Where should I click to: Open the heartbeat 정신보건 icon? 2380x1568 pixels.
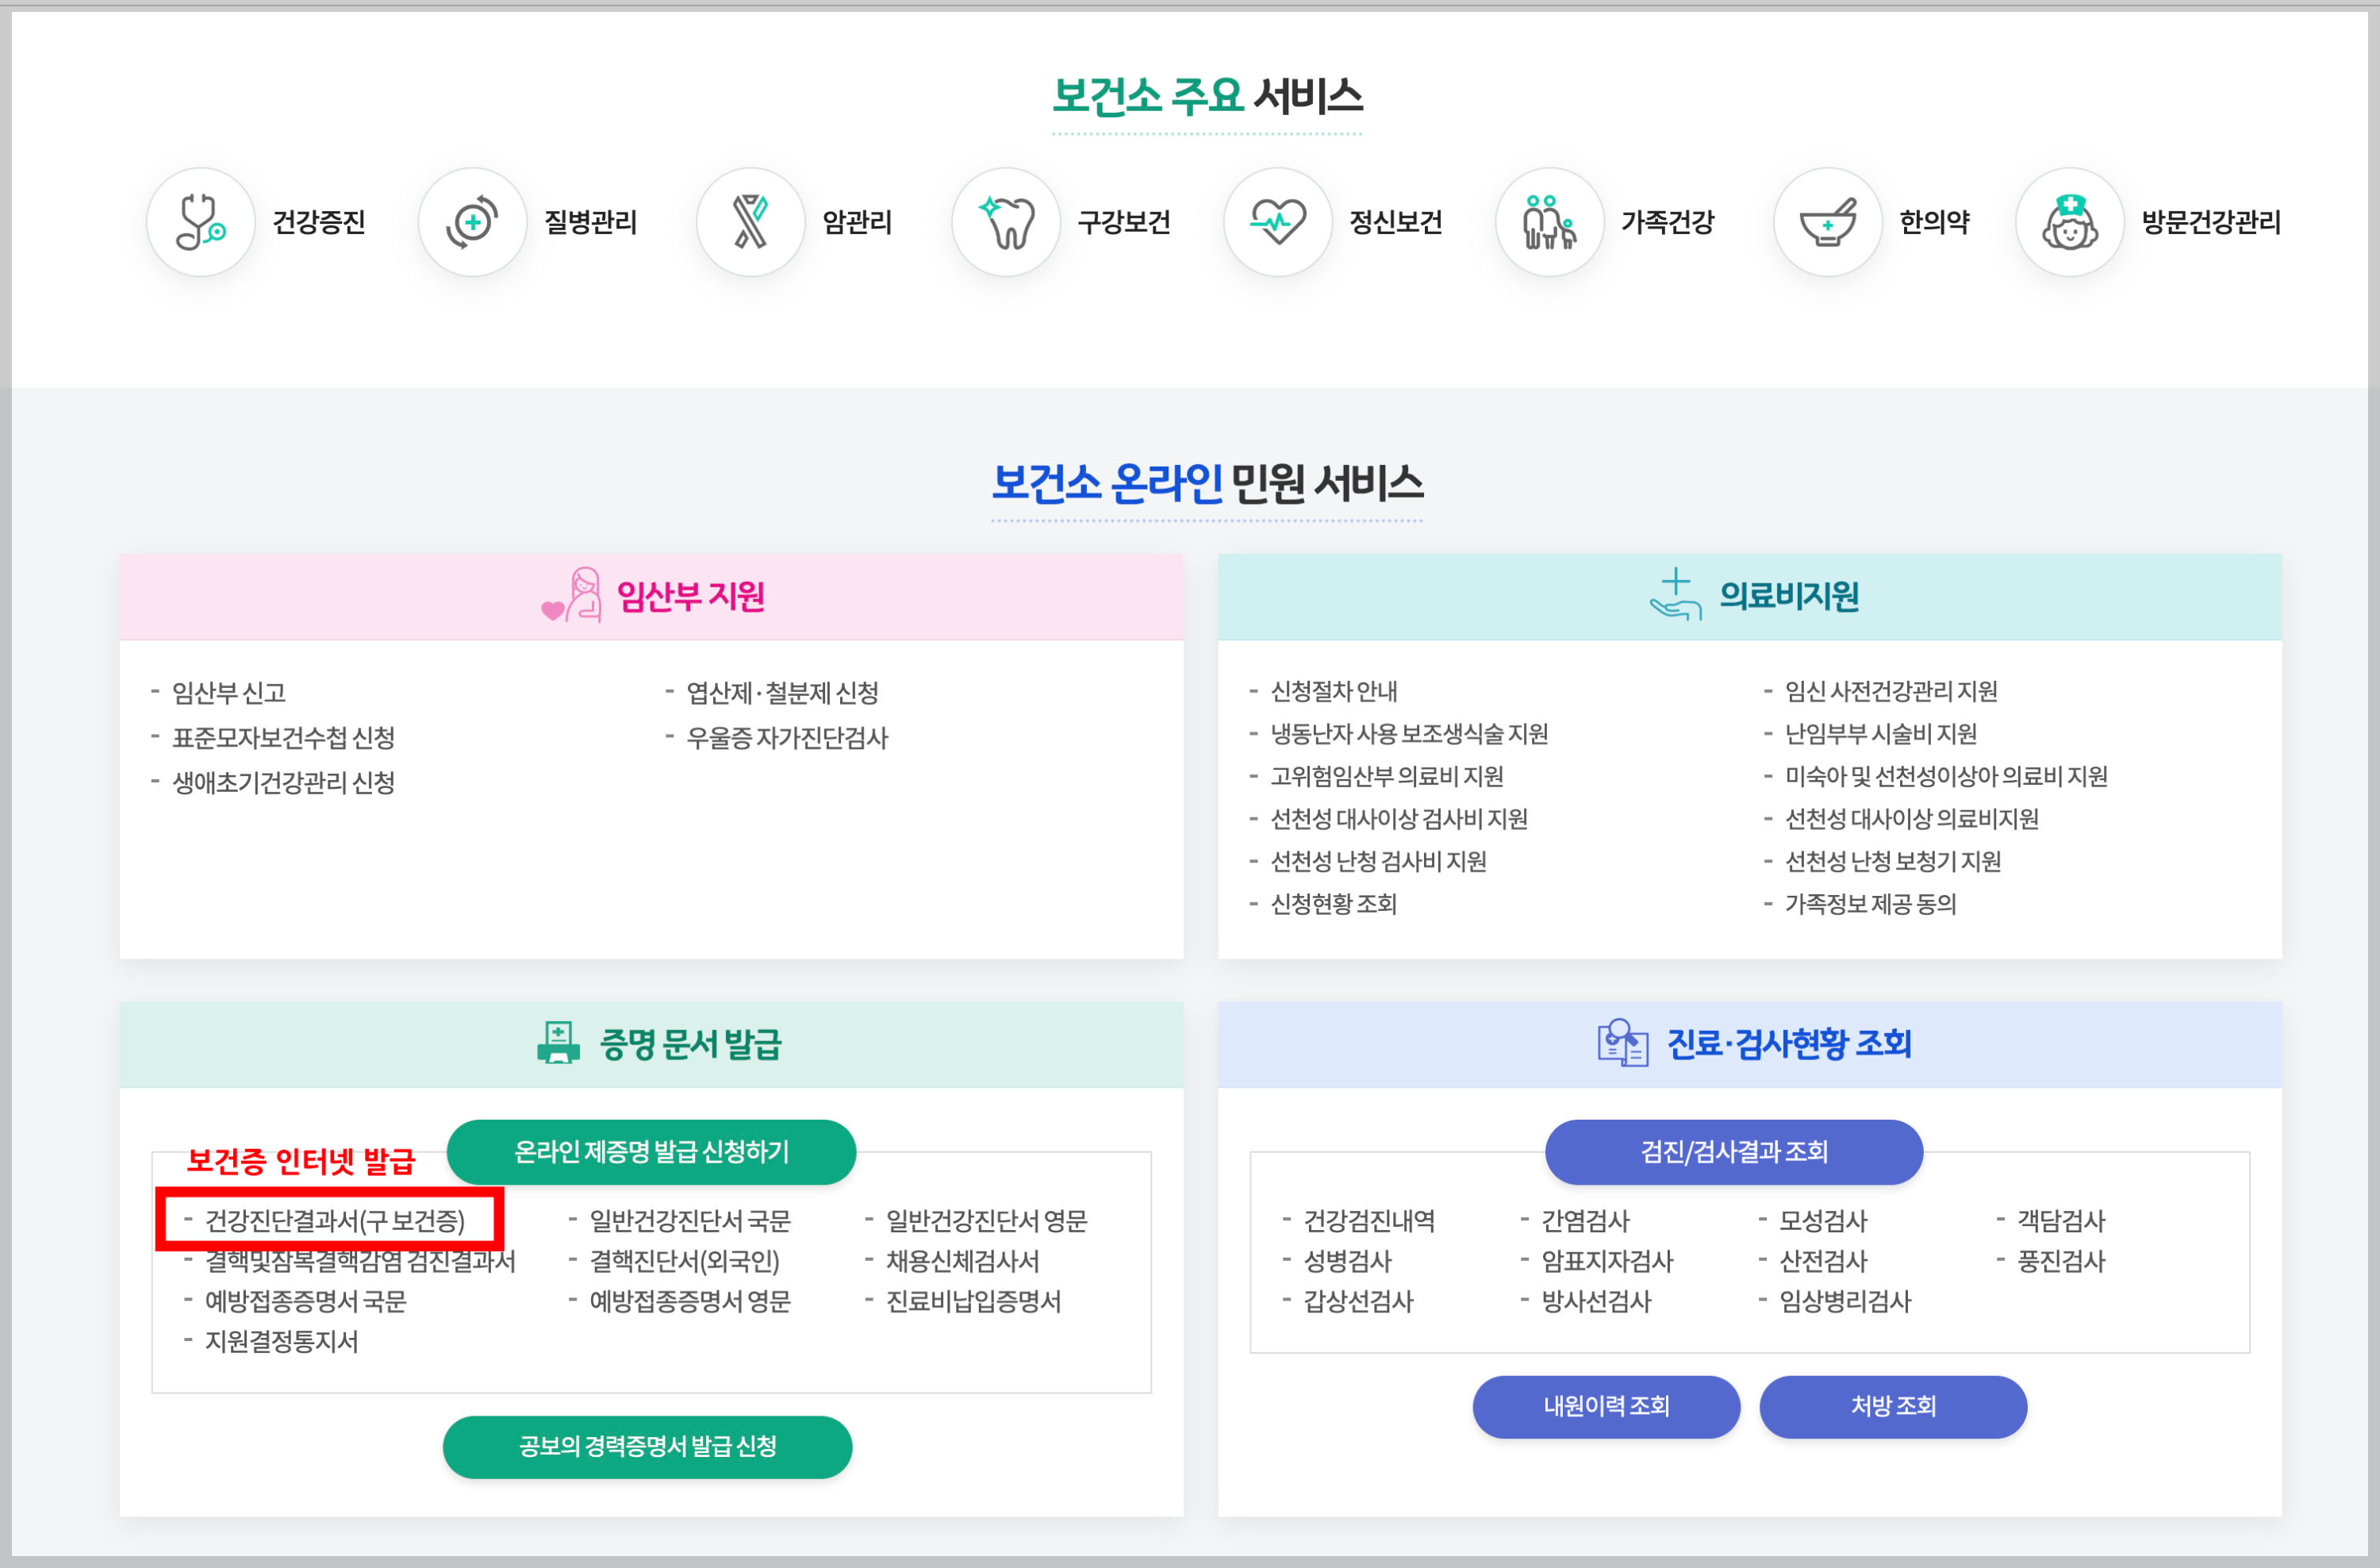(x=1278, y=222)
